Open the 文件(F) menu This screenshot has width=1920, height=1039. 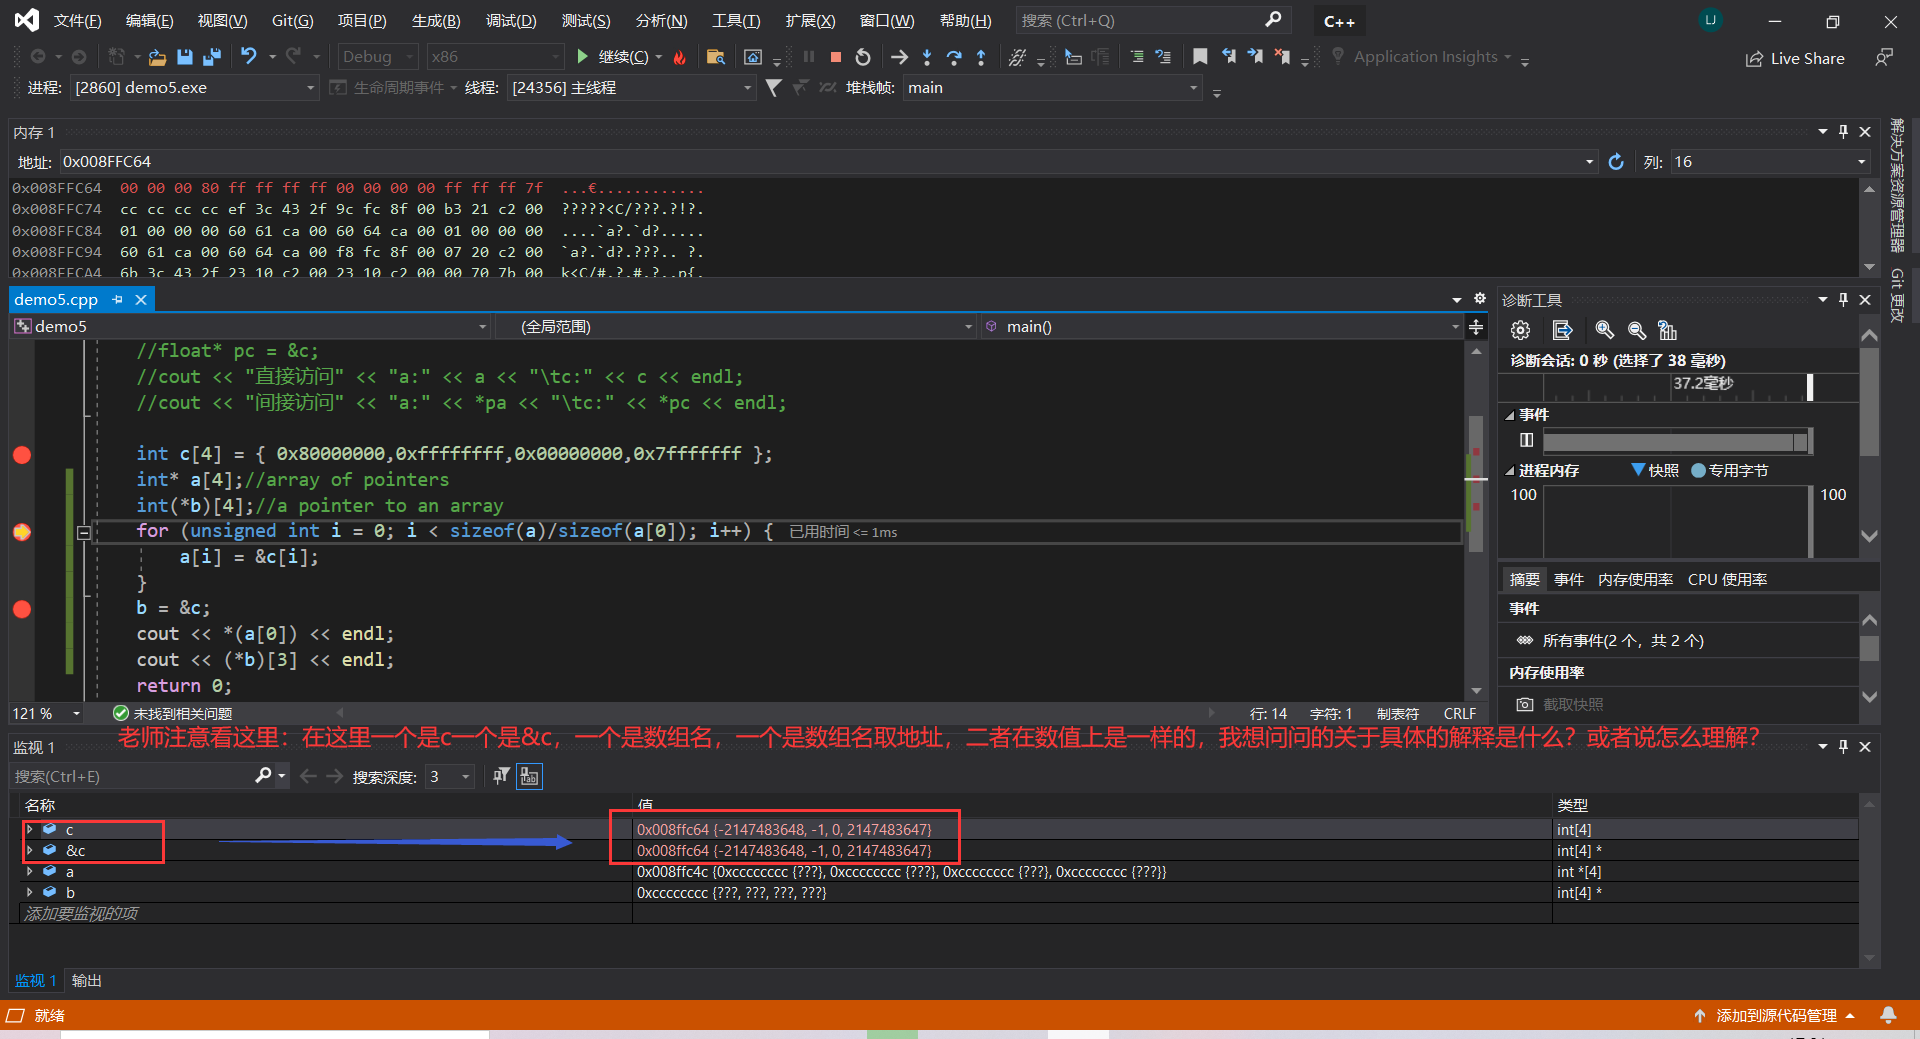click(x=77, y=20)
